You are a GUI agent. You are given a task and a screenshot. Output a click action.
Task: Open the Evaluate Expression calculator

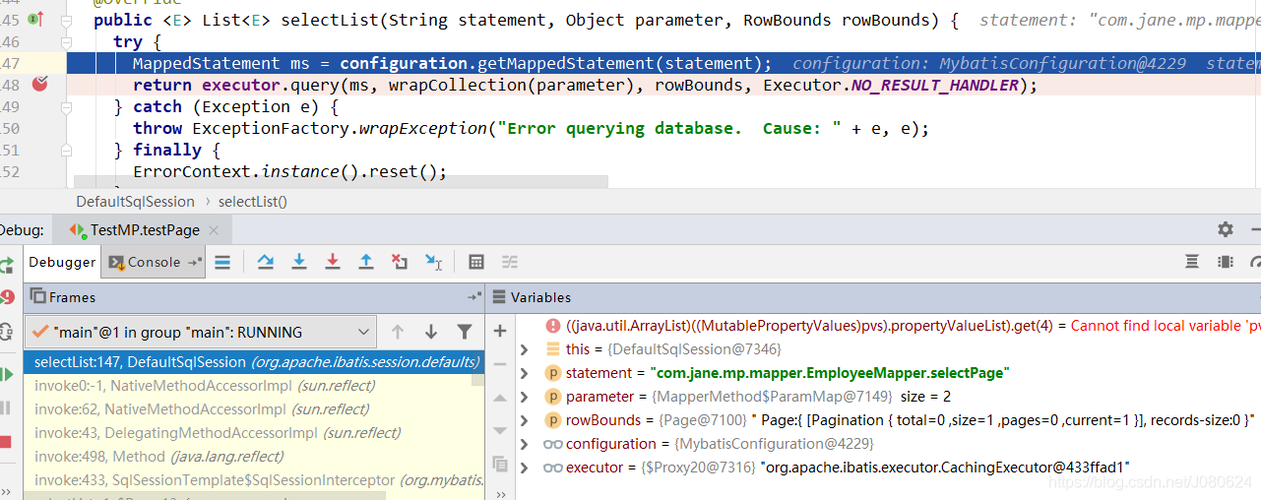(x=476, y=262)
